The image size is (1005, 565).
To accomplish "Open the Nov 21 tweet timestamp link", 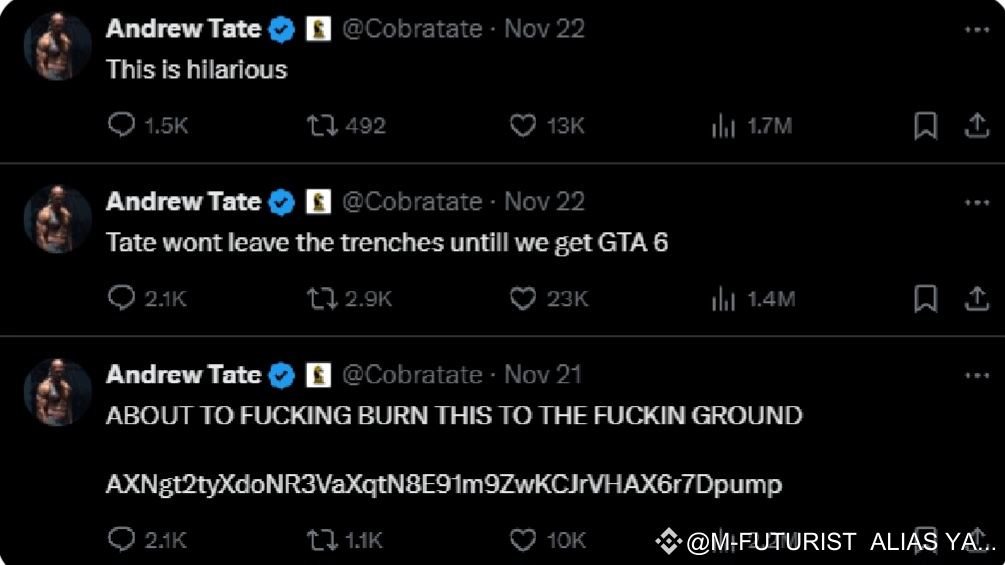I will [x=543, y=375].
